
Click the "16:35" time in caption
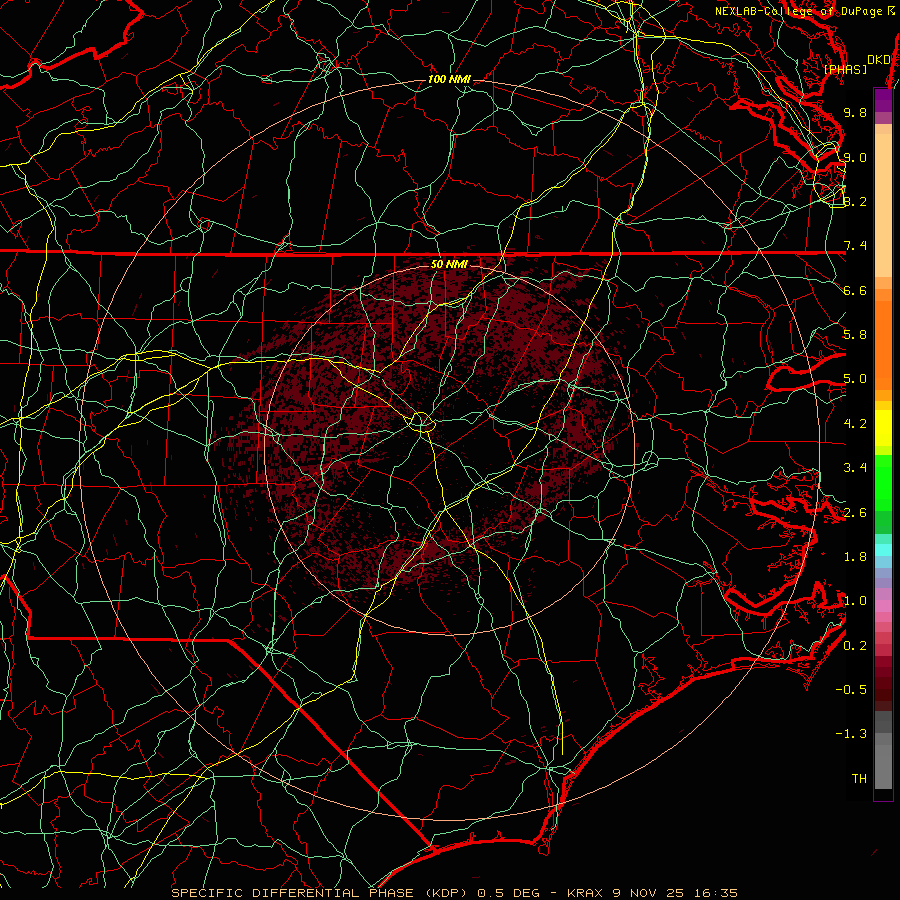[x=715, y=893]
